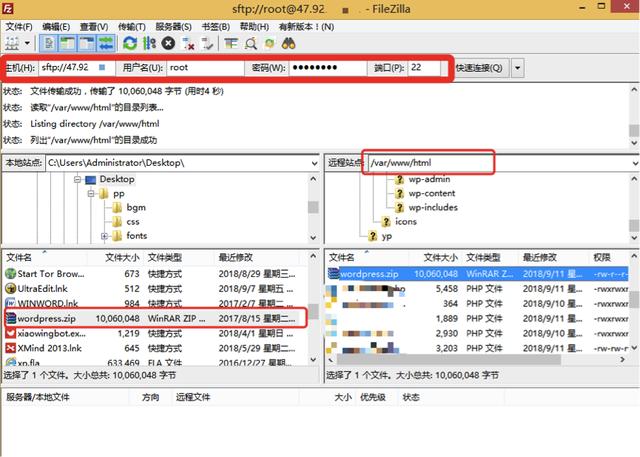This screenshot has height=457, width=640.
Task: Open the 书签(B) menu
Action: click(216, 27)
